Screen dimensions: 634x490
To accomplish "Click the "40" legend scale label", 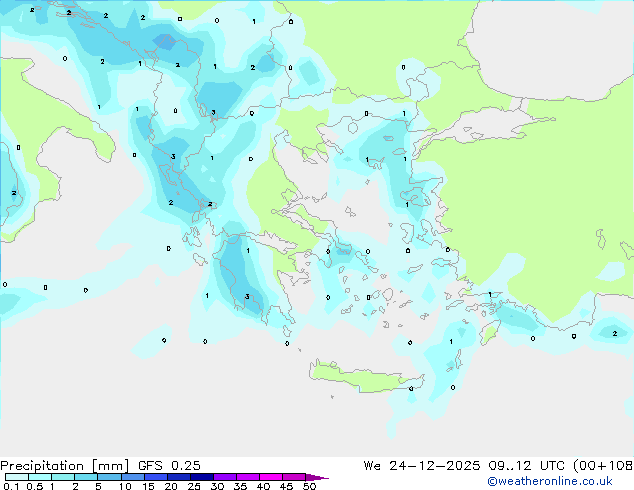I will (263, 486).
